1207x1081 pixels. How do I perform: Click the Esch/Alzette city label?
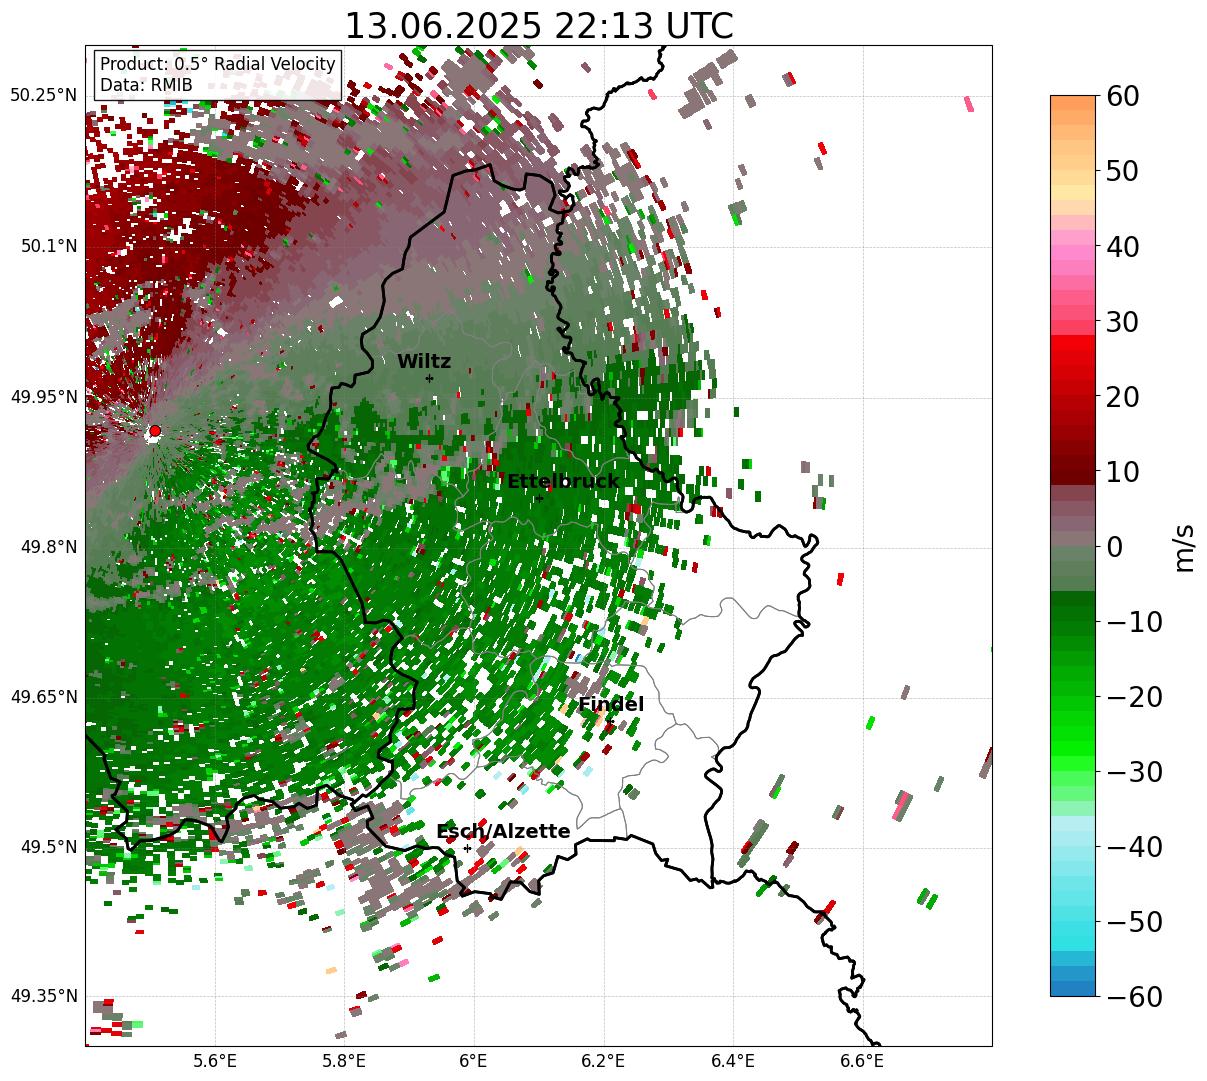point(503,832)
